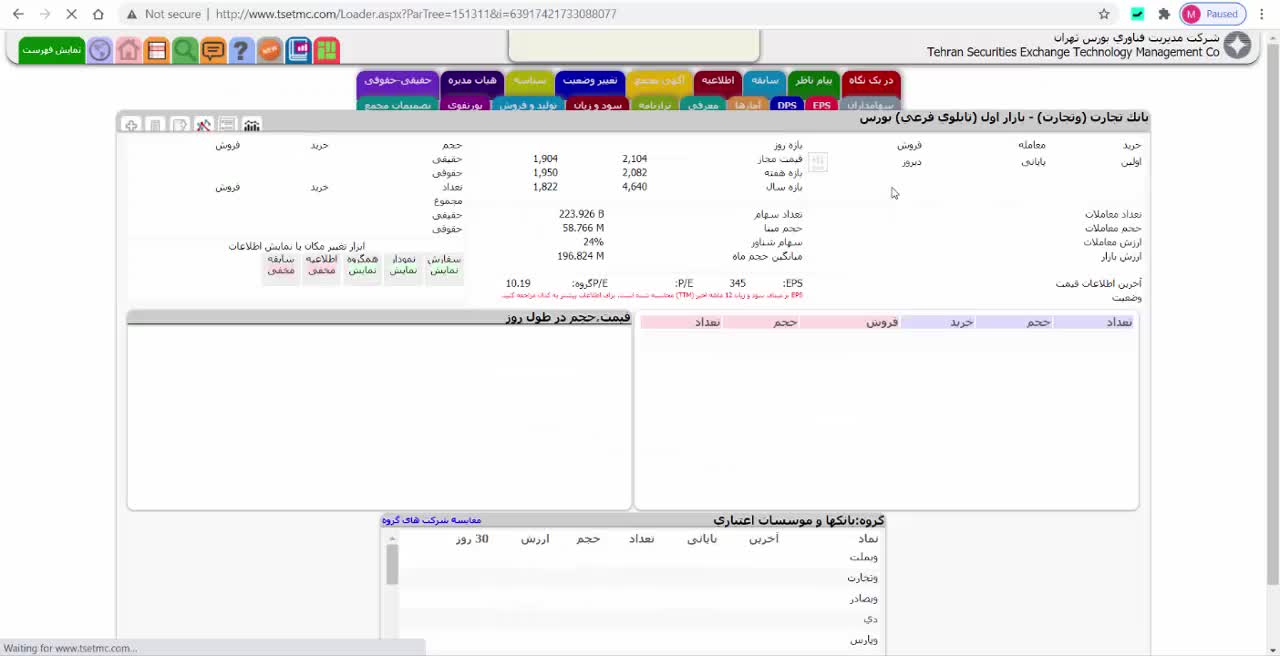Click the question mark help icon
The image size is (1280, 656).
point(241,50)
